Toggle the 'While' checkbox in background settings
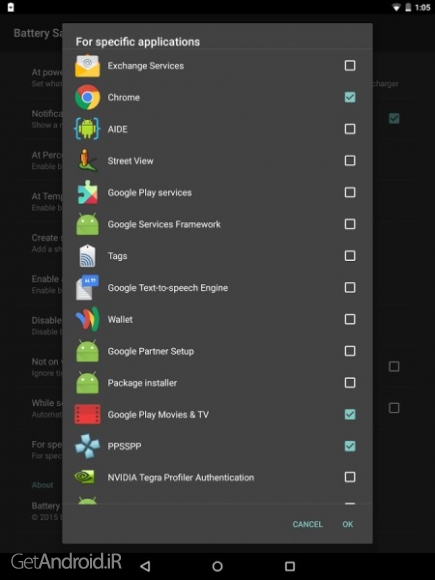This screenshot has height=580, width=435. point(394,408)
